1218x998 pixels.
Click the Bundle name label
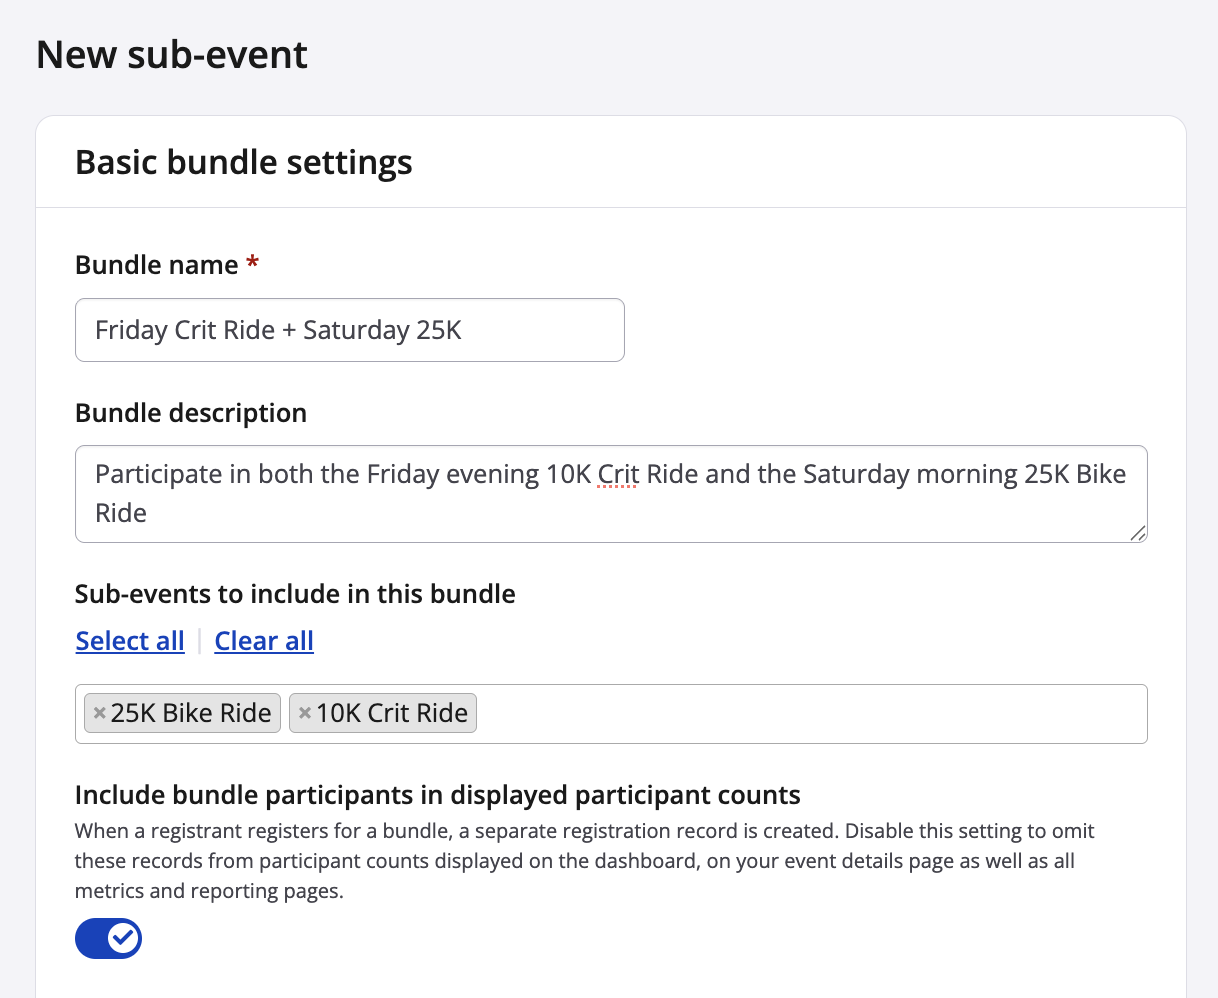157,265
